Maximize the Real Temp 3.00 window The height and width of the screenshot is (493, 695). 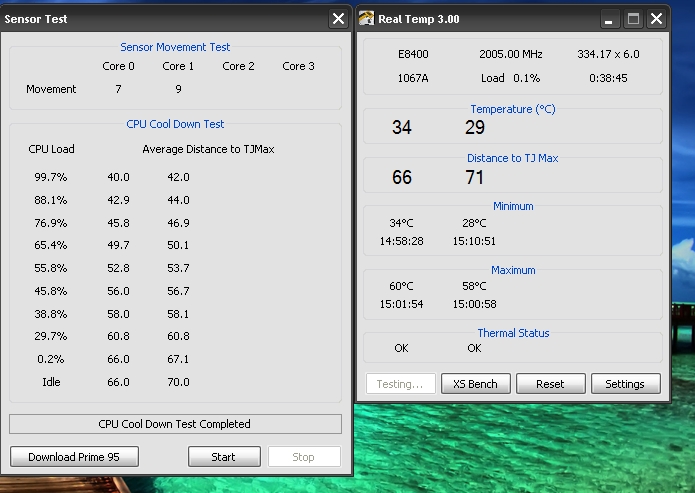[x=633, y=19]
